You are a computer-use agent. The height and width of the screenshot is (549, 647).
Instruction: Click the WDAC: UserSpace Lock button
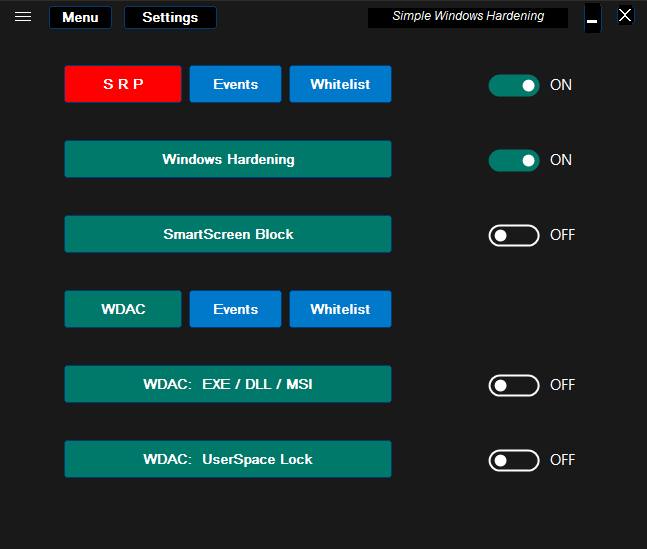tap(228, 459)
